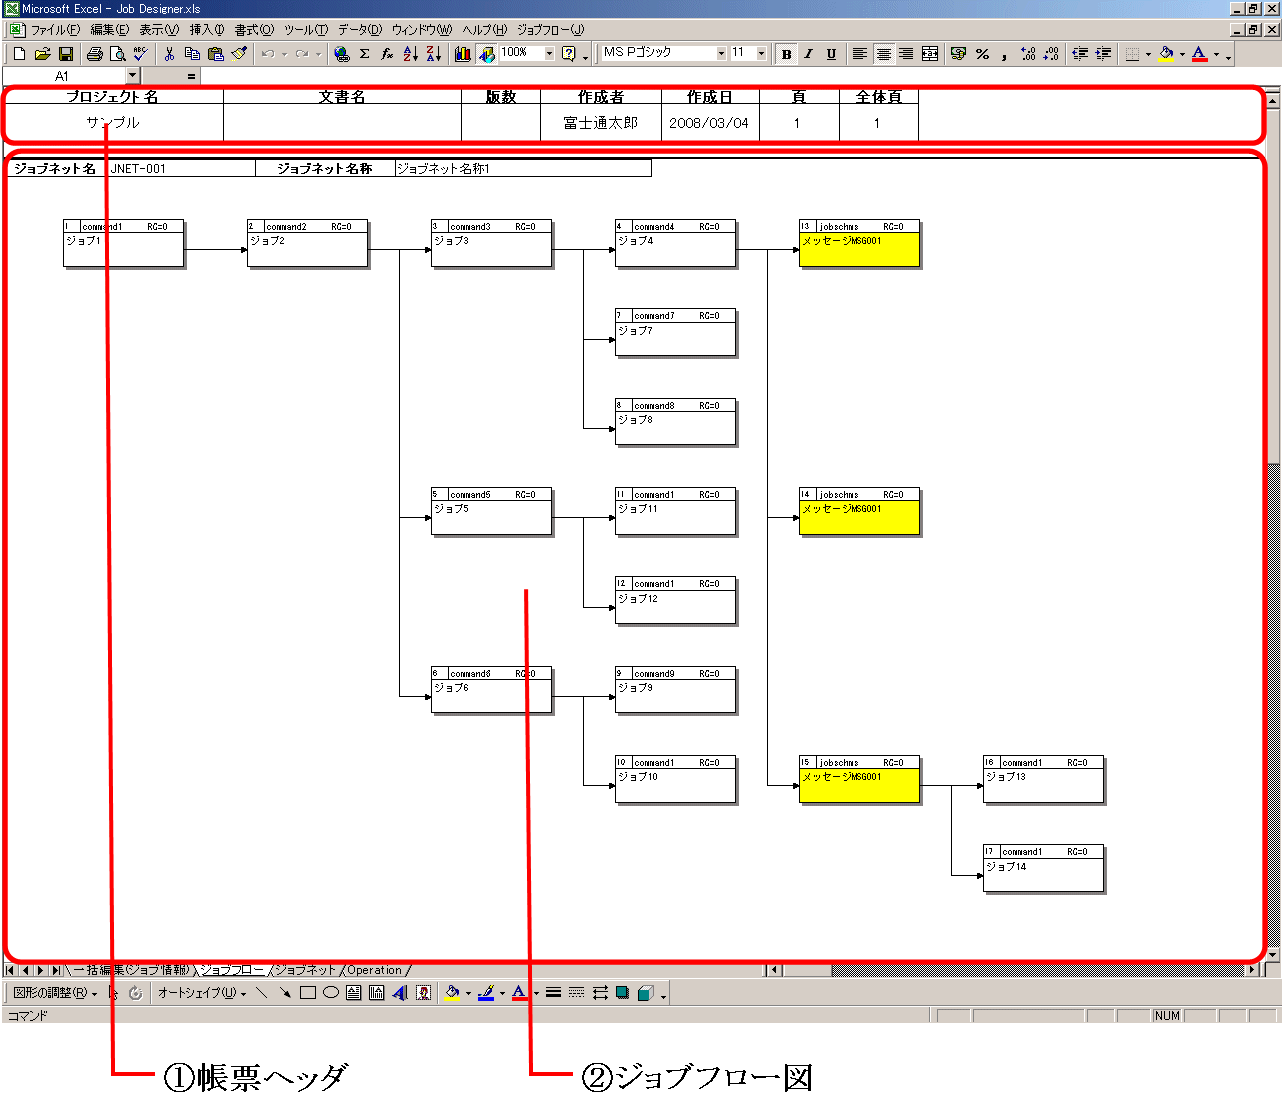
Task: Open the オートシェイプ(U) button menu
Action: 201,993
